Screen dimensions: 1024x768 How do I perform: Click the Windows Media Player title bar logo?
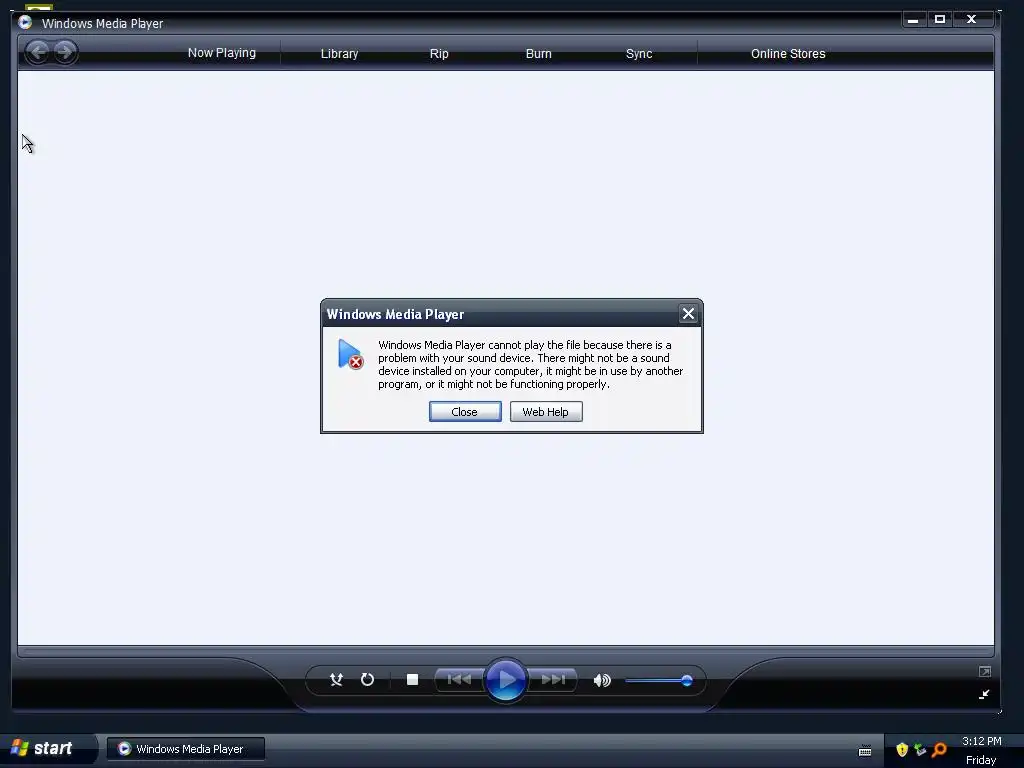pyautogui.click(x=25, y=22)
